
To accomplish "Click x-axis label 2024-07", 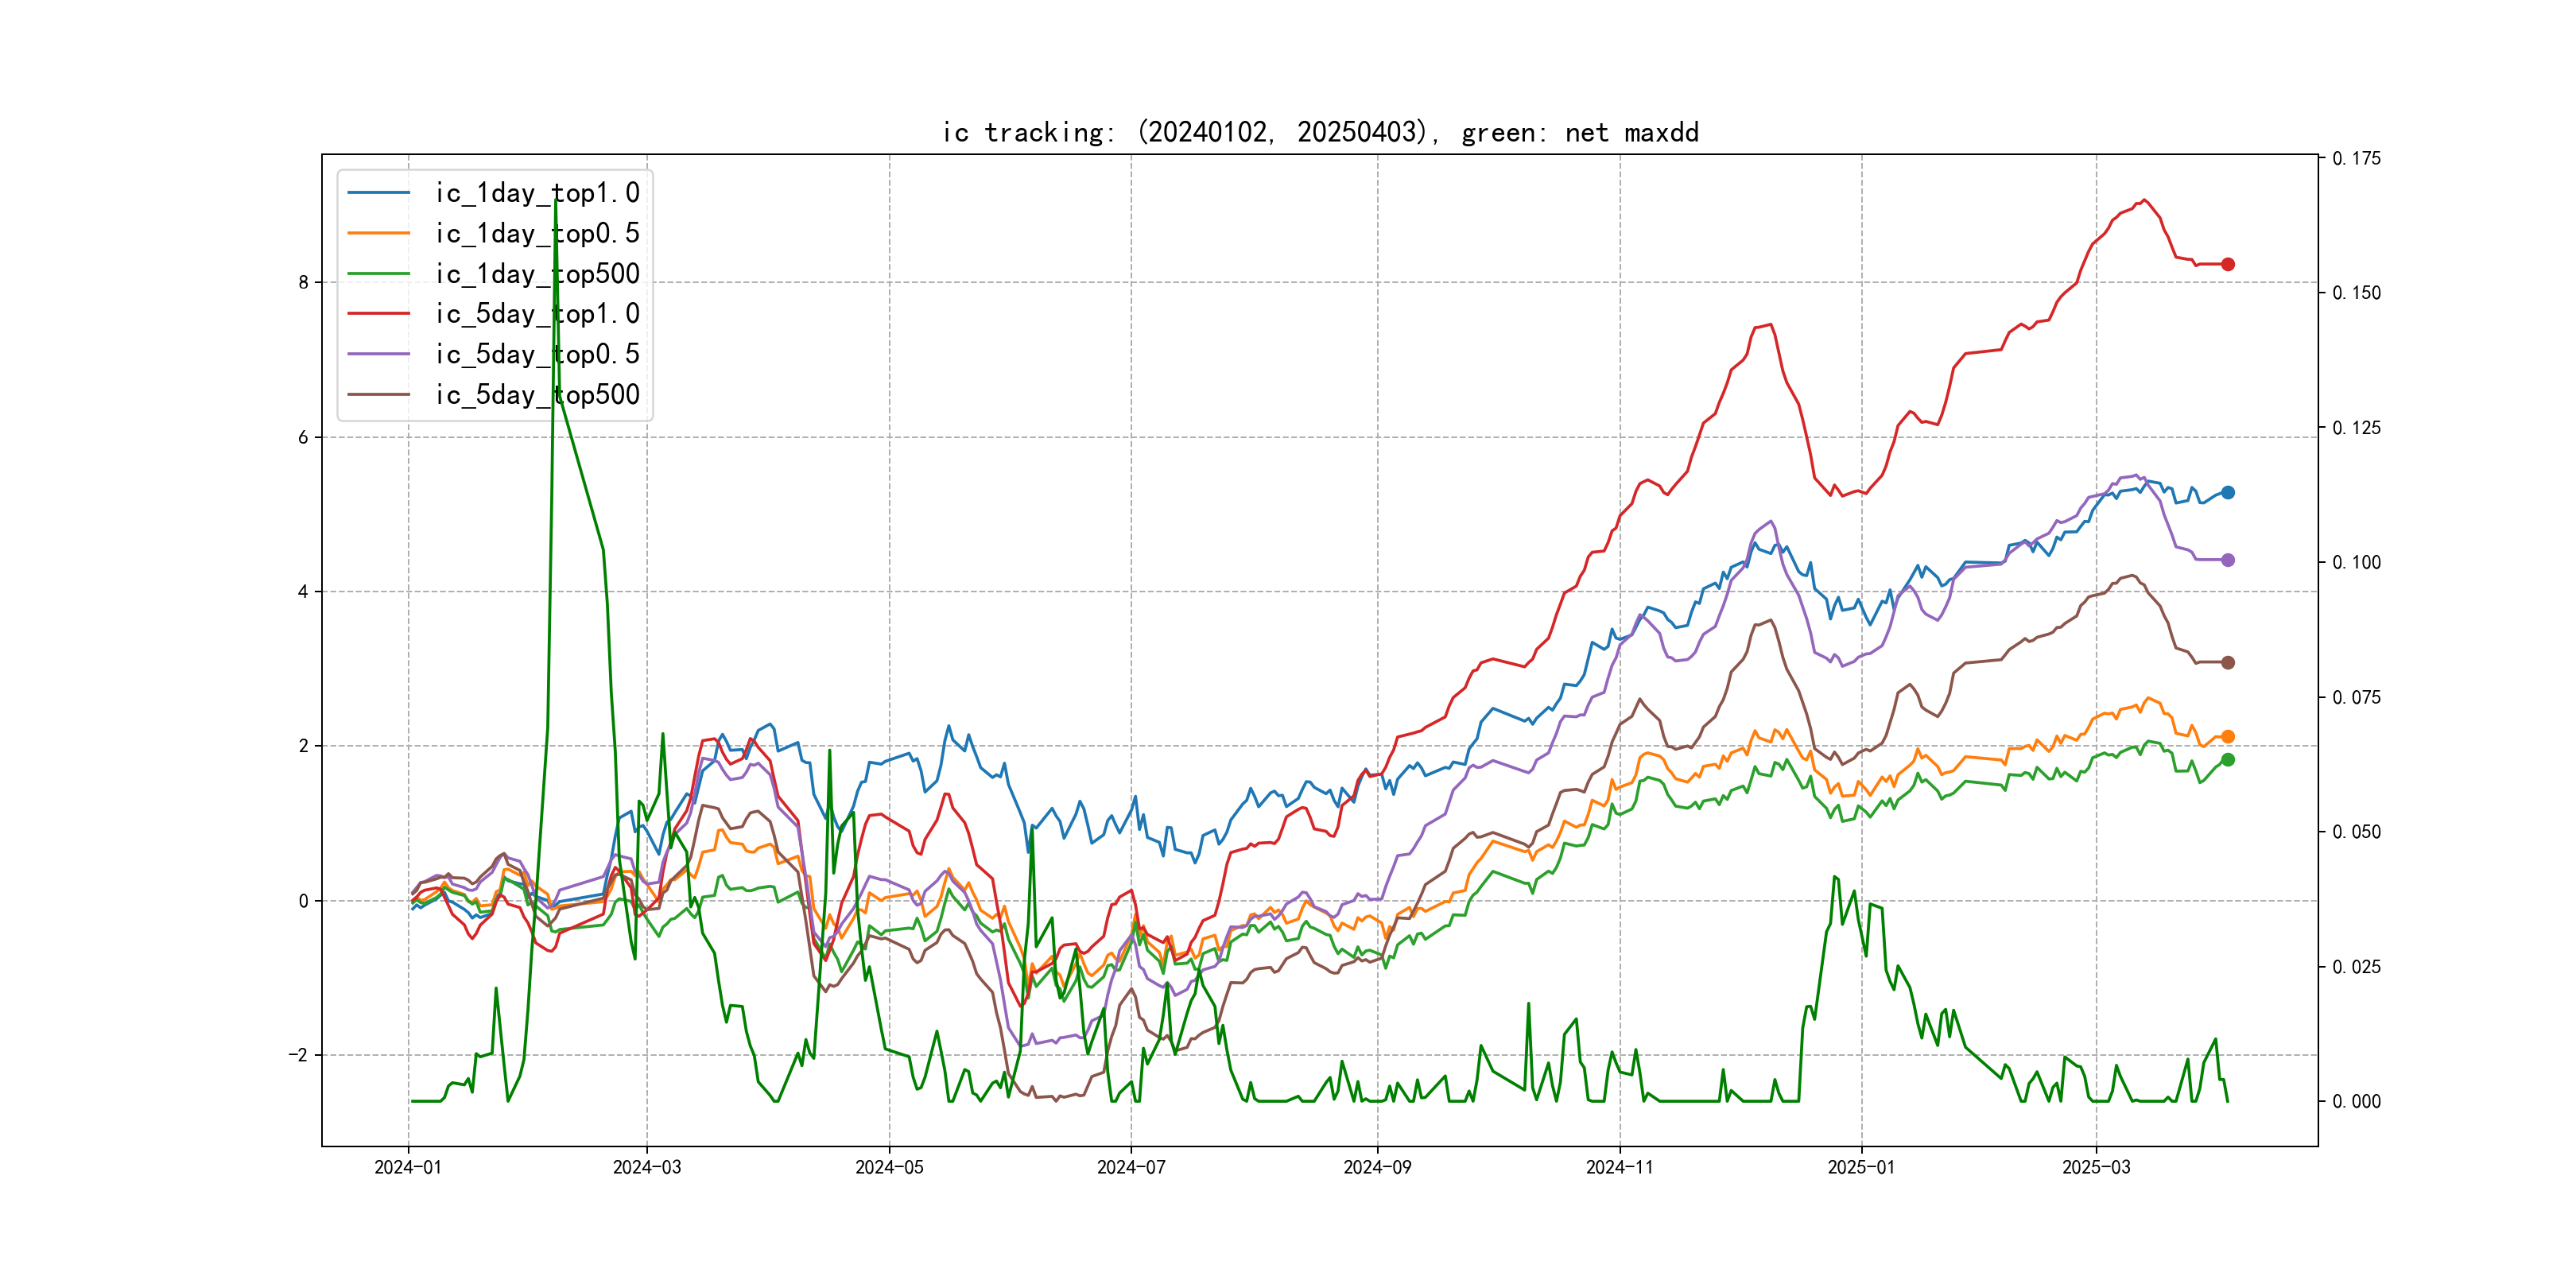I will [x=1131, y=1167].
